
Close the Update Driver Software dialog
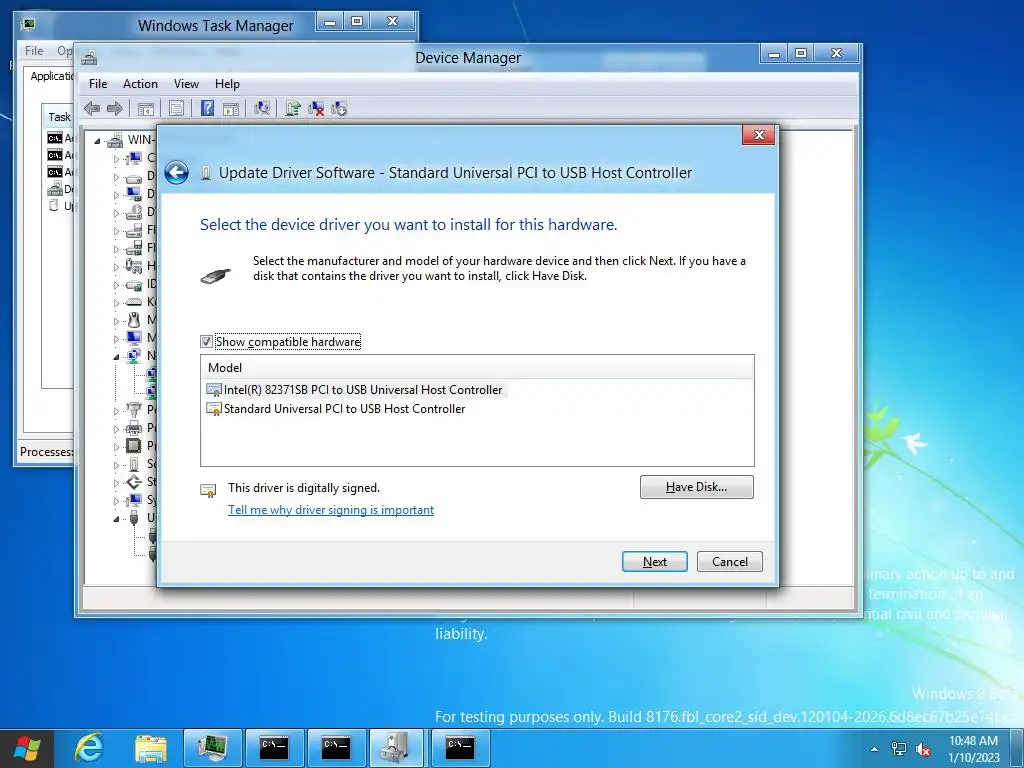[759, 135]
